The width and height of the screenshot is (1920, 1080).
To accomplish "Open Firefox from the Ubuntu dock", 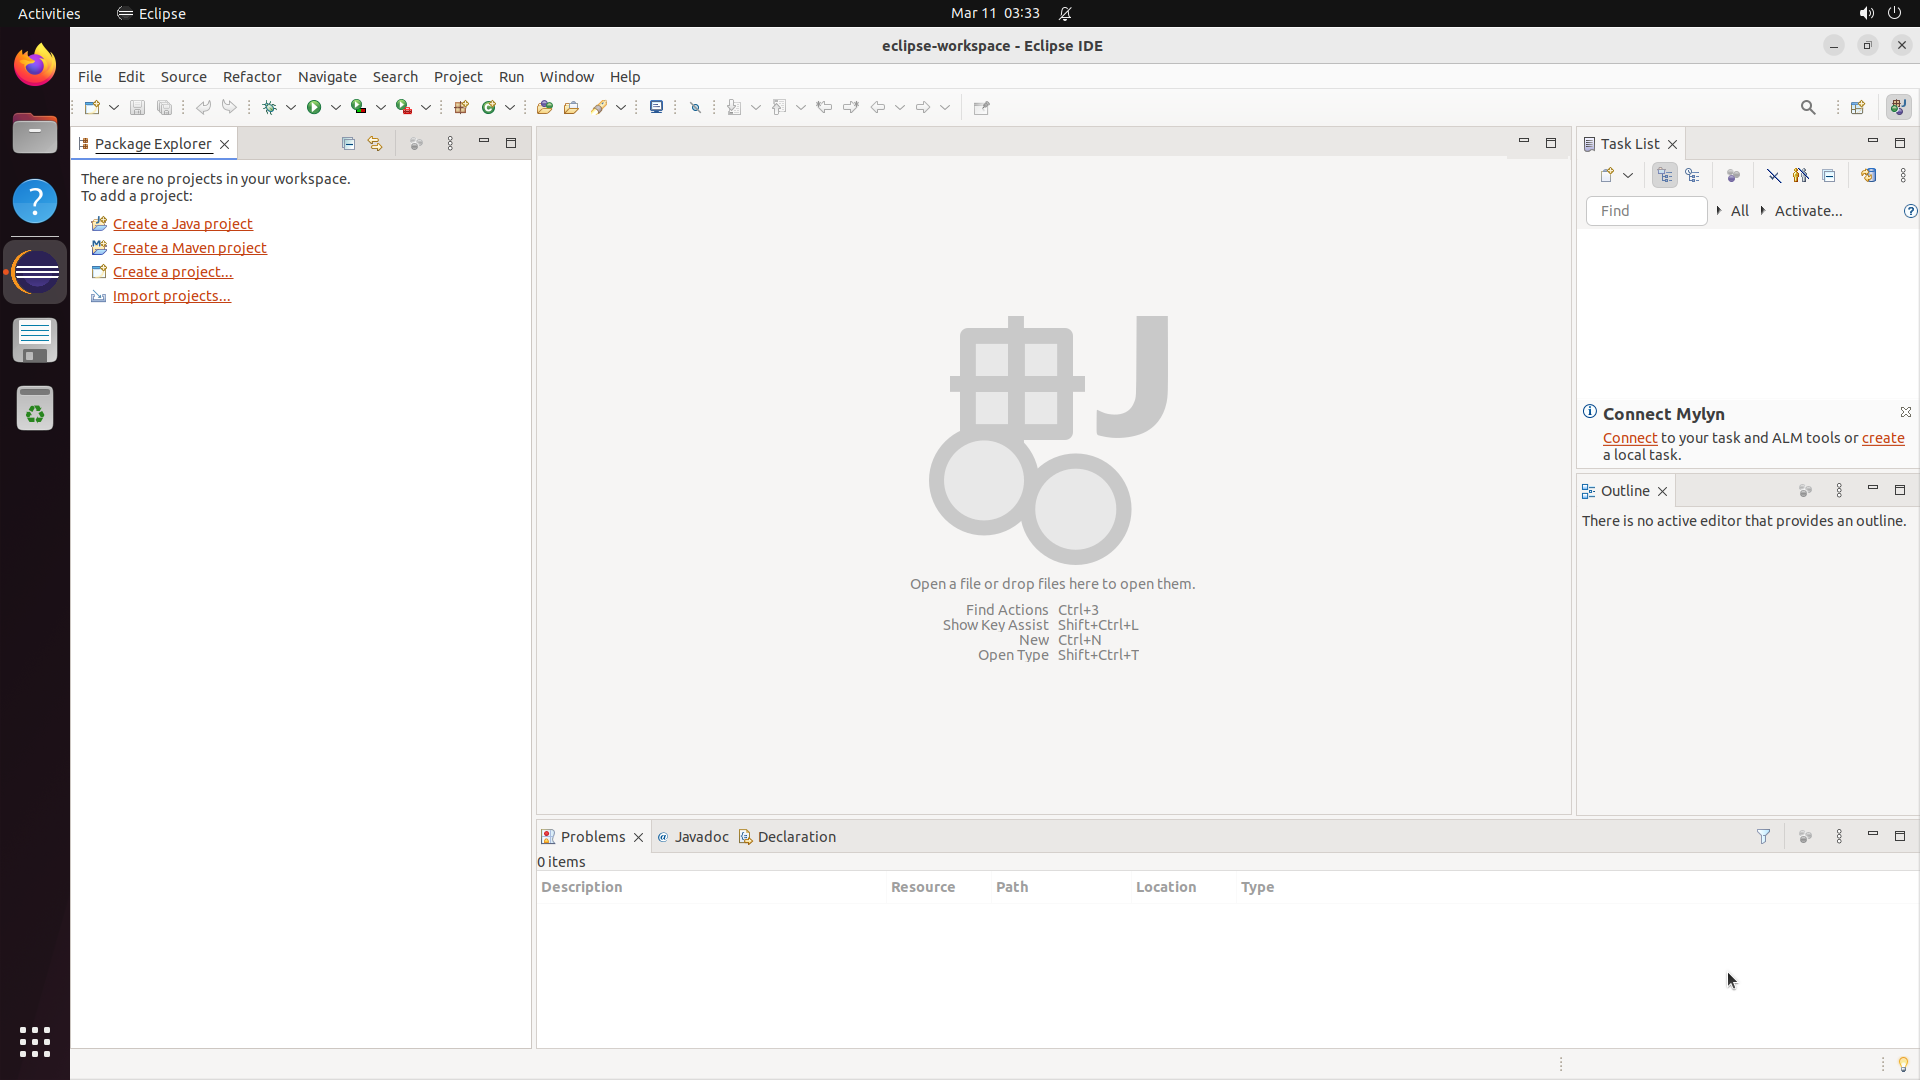I will (x=35, y=66).
